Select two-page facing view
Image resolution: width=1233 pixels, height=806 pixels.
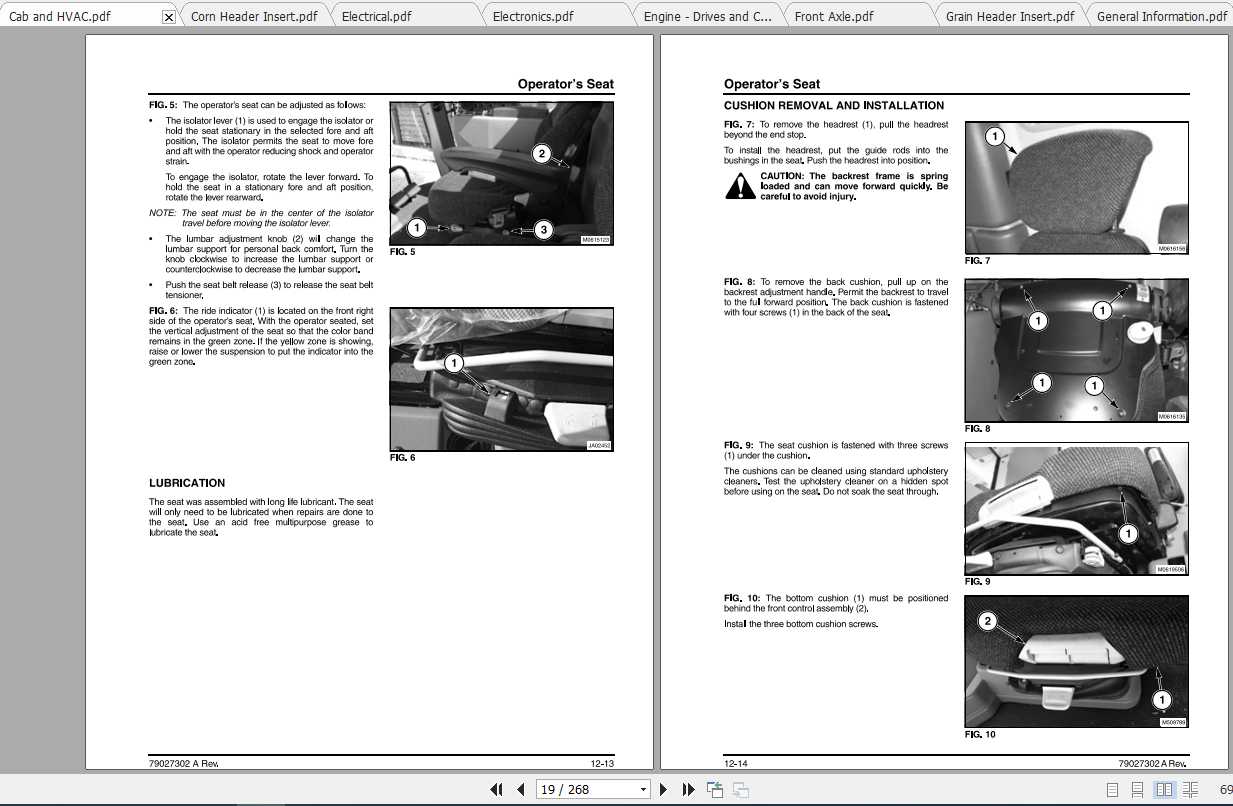[1164, 790]
